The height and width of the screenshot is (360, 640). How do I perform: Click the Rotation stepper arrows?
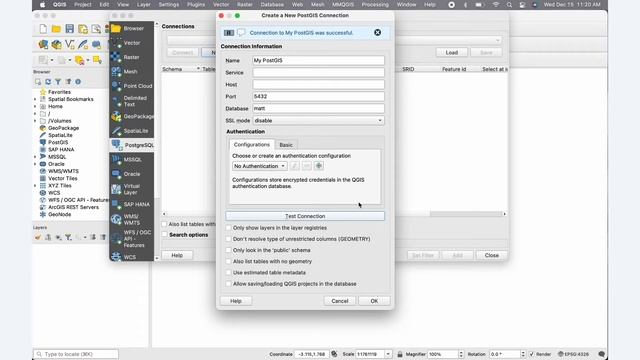(x=522, y=354)
